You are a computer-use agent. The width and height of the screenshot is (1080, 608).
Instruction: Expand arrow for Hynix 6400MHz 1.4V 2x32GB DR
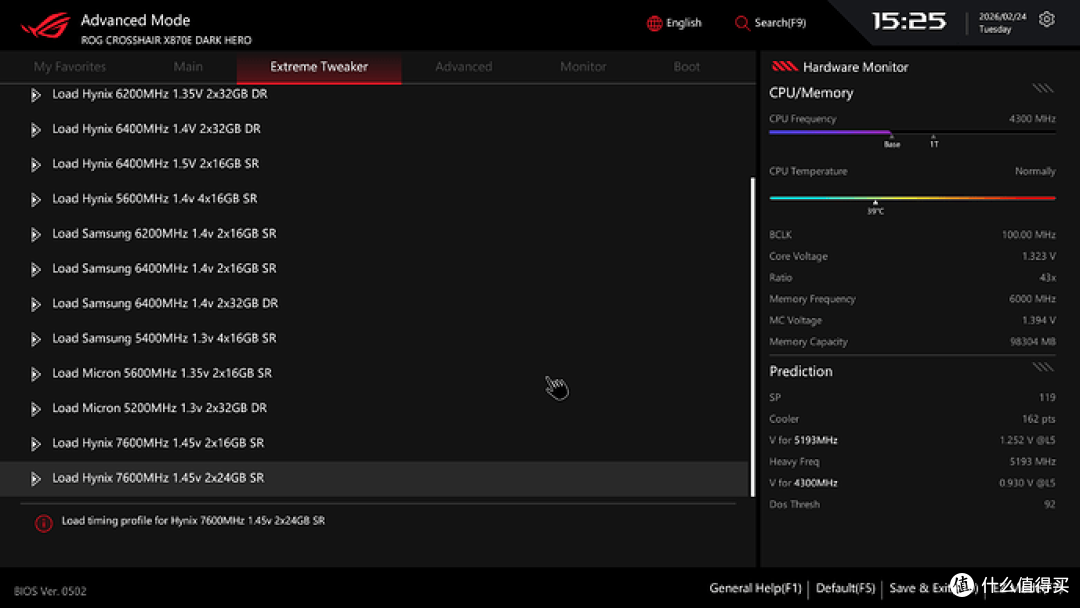pos(36,129)
